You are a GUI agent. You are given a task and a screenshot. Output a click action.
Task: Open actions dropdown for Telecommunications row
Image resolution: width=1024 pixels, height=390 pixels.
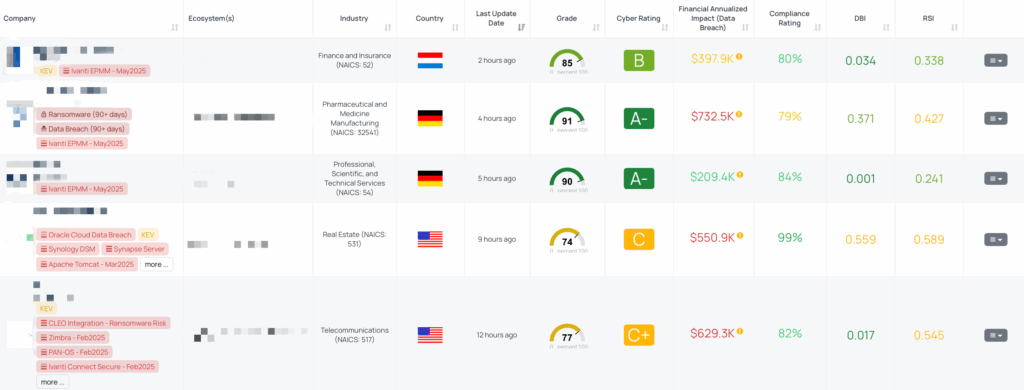pos(996,335)
